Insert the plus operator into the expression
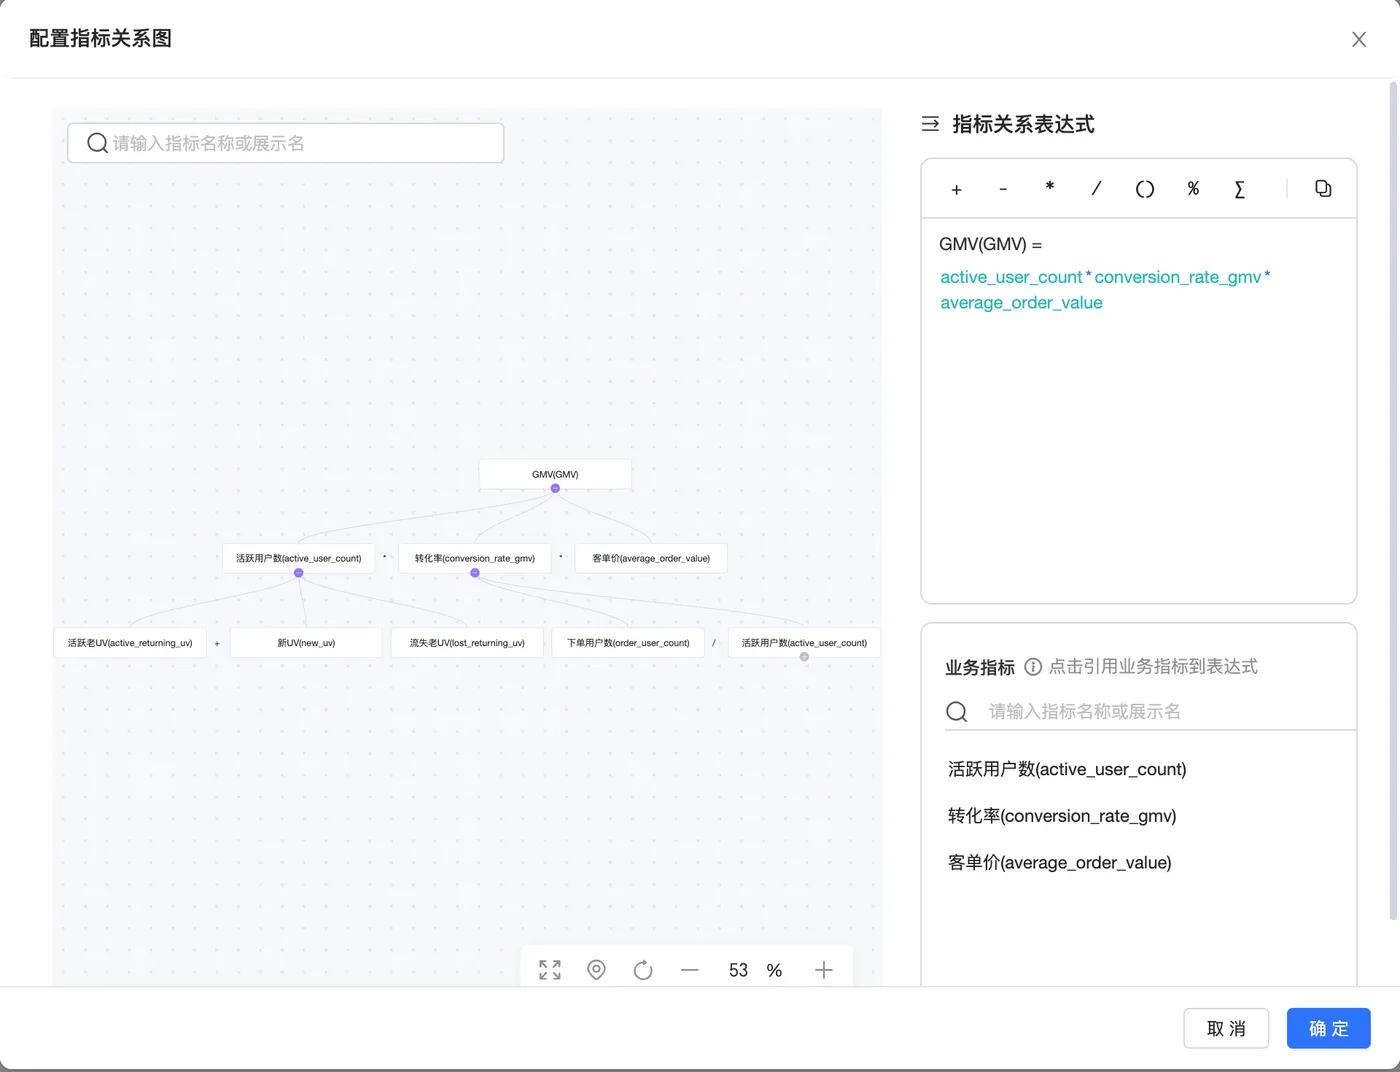The height and width of the screenshot is (1072, 1400). (x=956, y=189)
